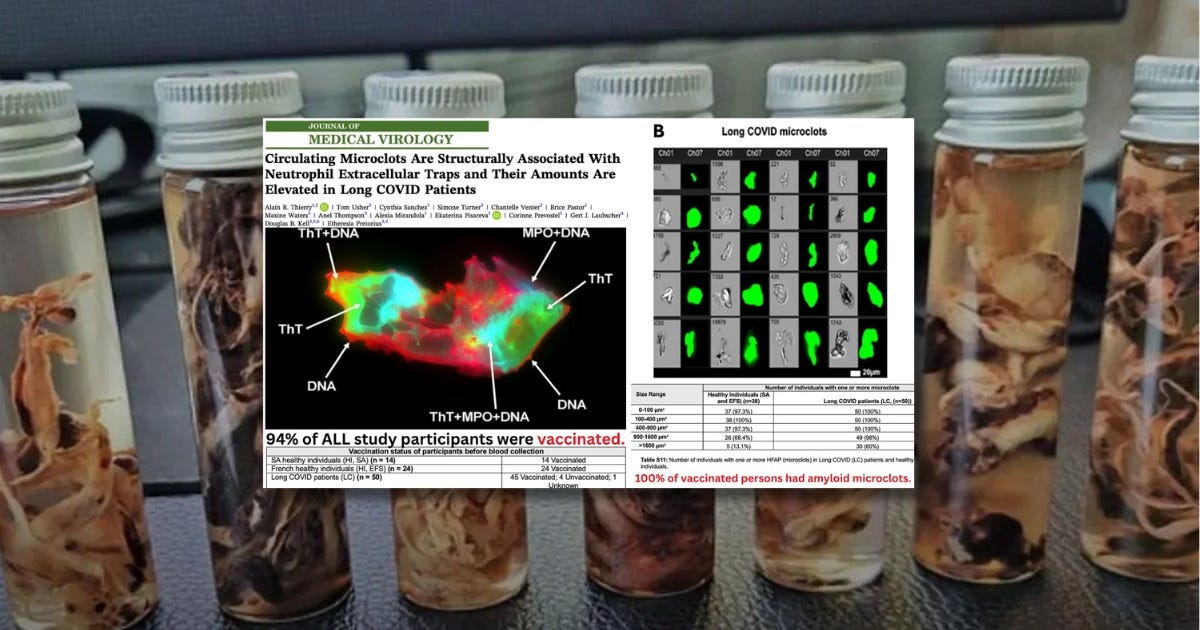Click the '20µm' scale bar label
This screenshot has width=1200, height=630.
pos(871,372)
